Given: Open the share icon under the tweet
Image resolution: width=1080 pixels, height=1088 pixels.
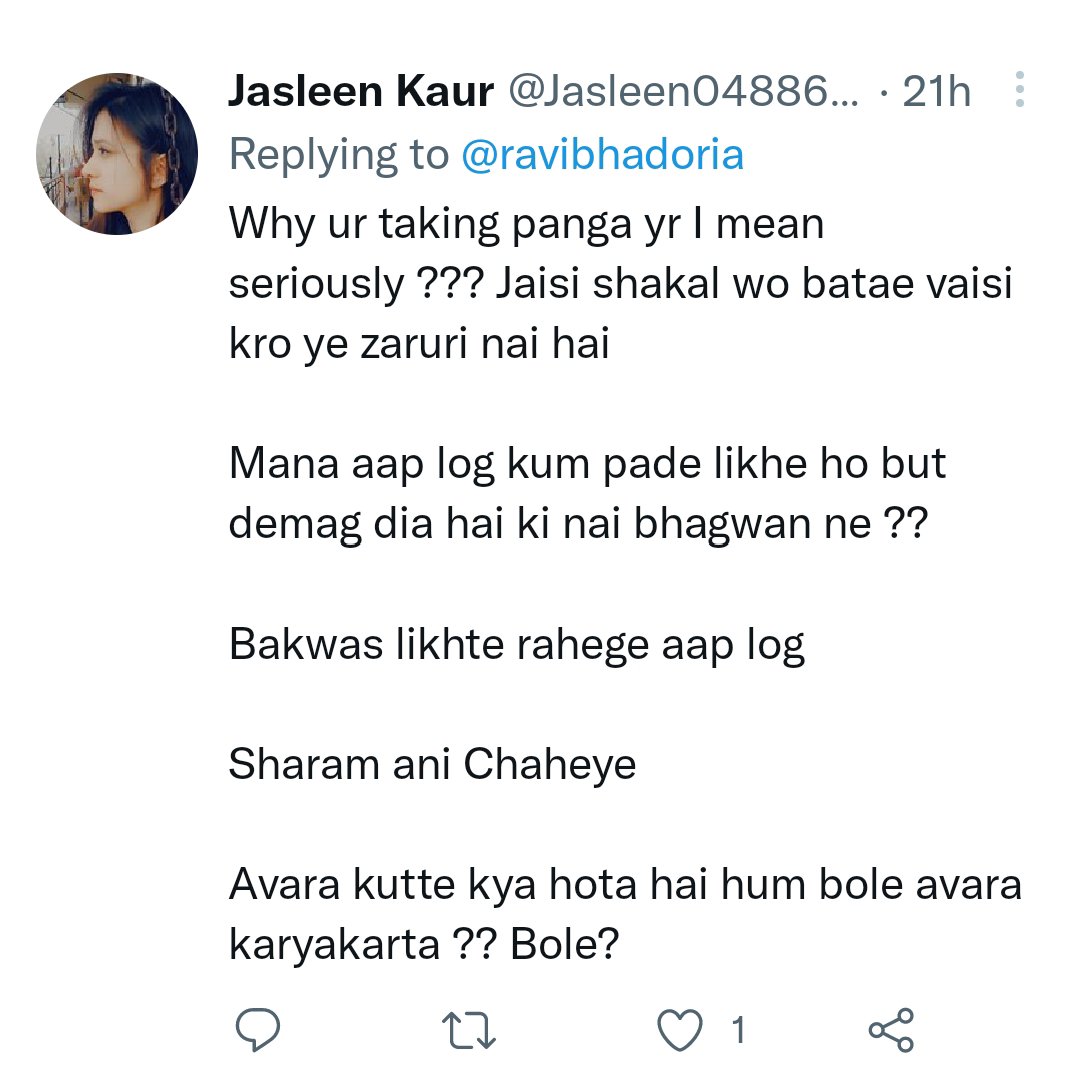Looking at the screenshot, I should click(x=891, y=1030).
